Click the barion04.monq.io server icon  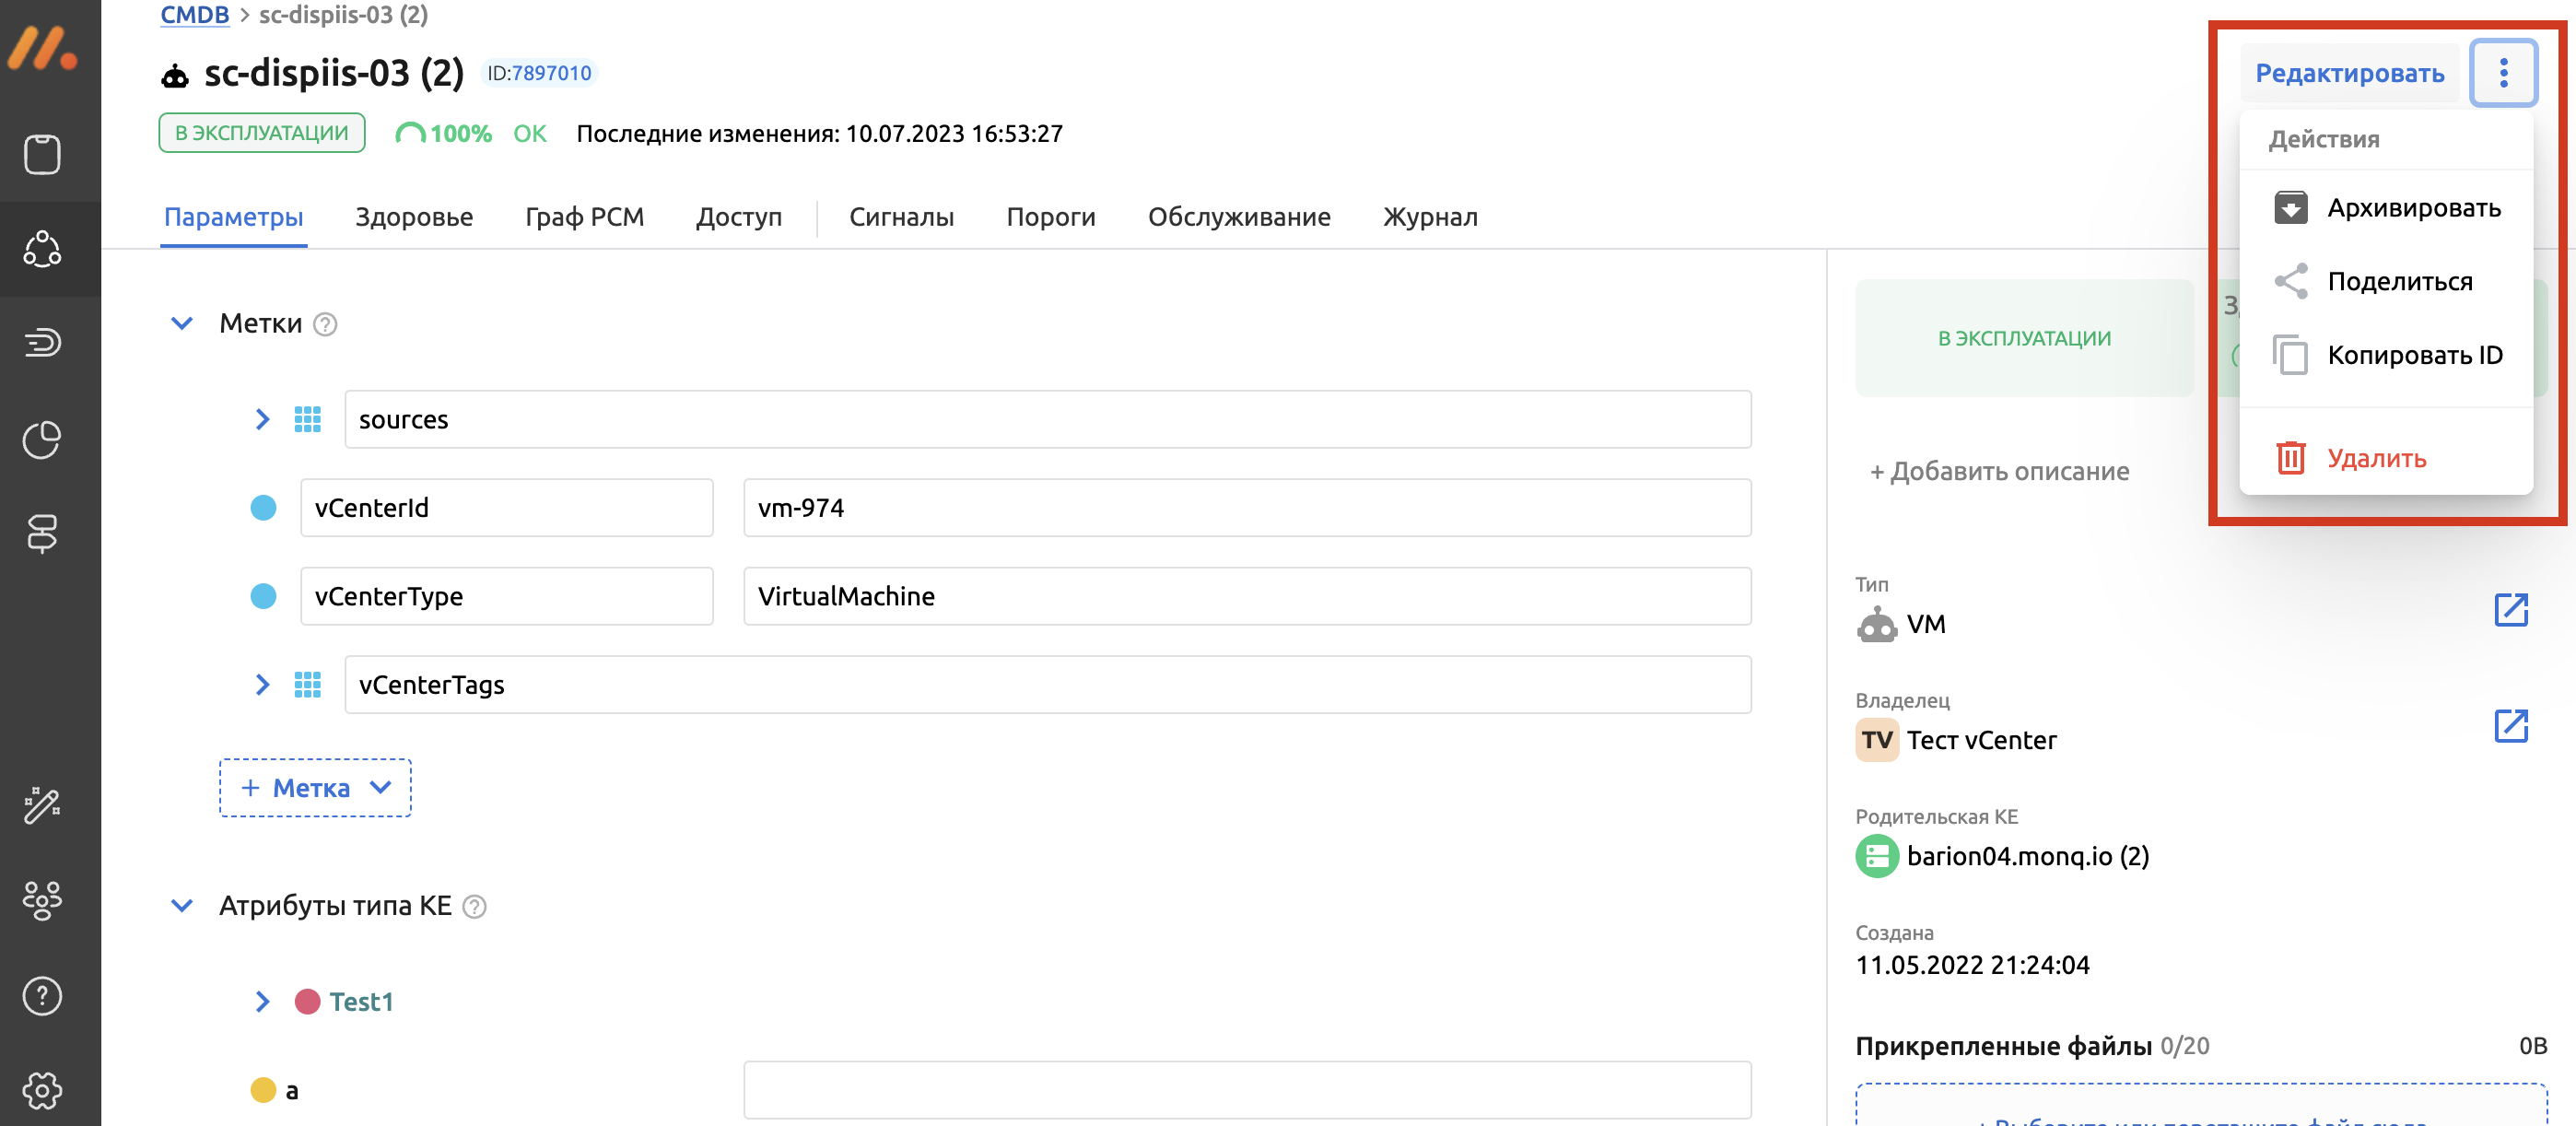[x=1876, y=856]
